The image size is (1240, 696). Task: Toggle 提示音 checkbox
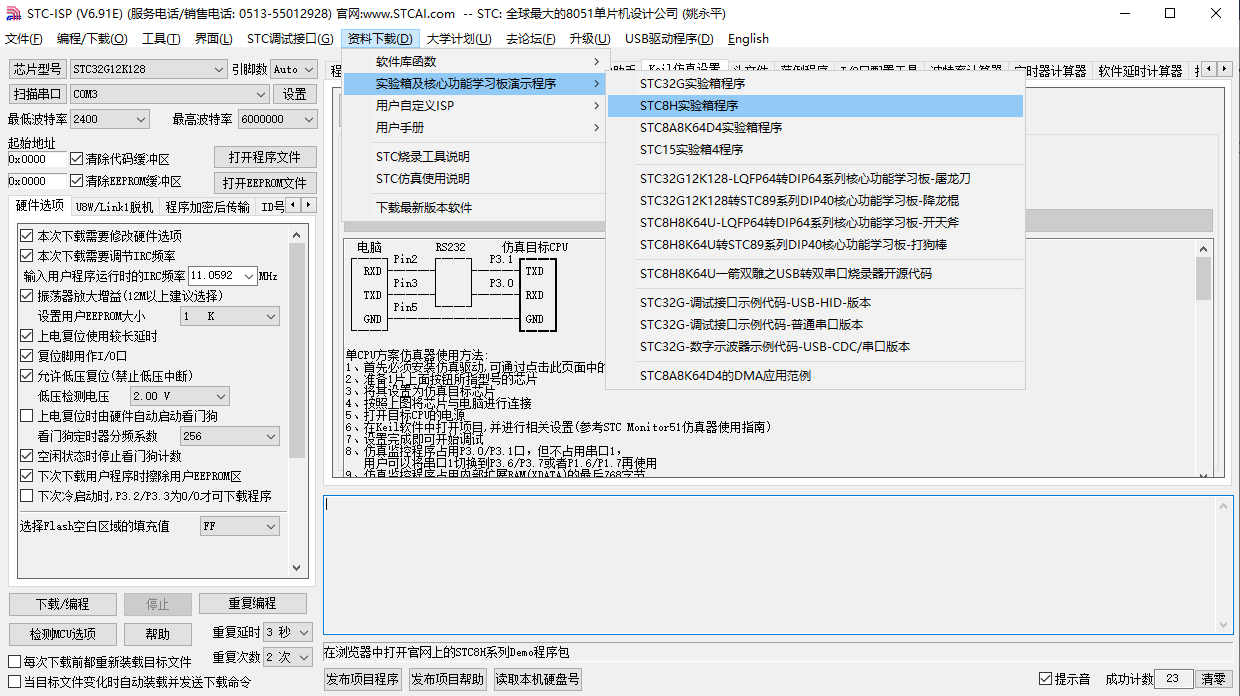point(1046,679)
